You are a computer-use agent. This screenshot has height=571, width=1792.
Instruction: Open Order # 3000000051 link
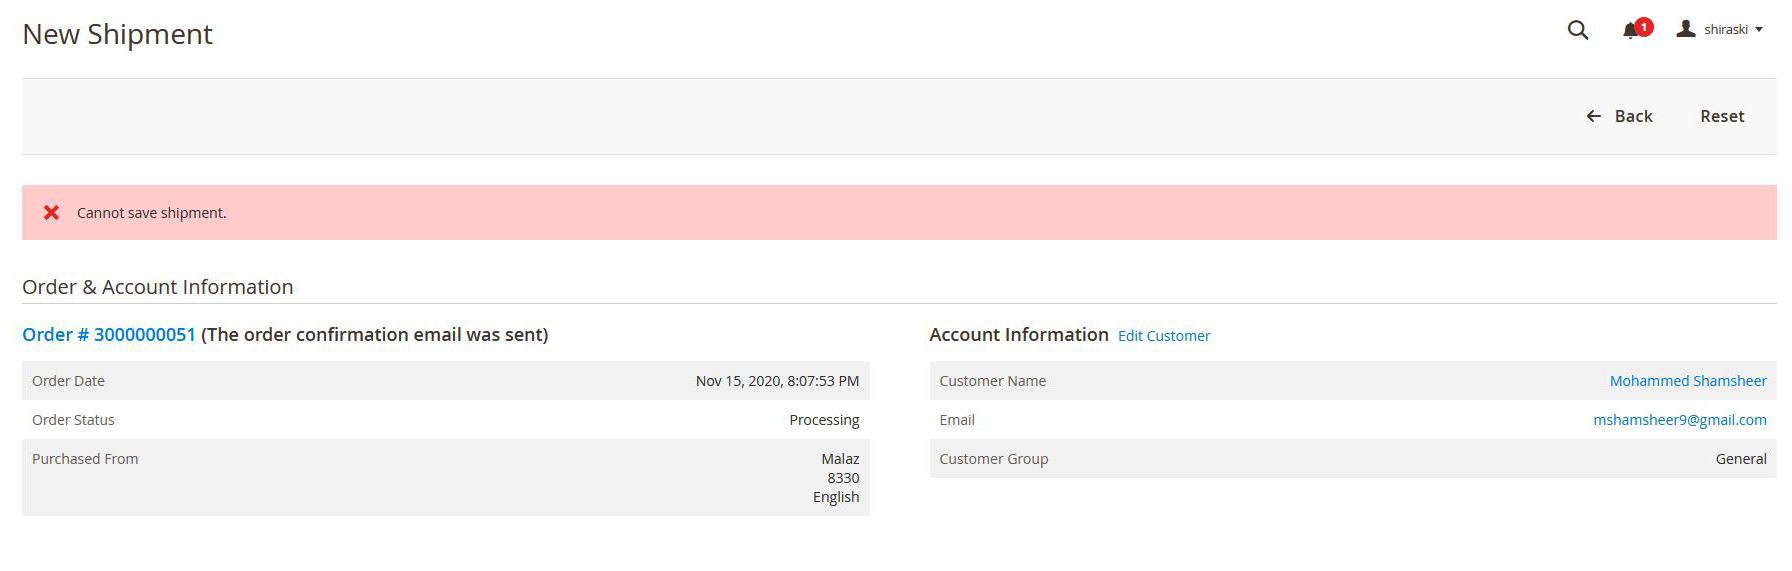click(x=109, y=335)
